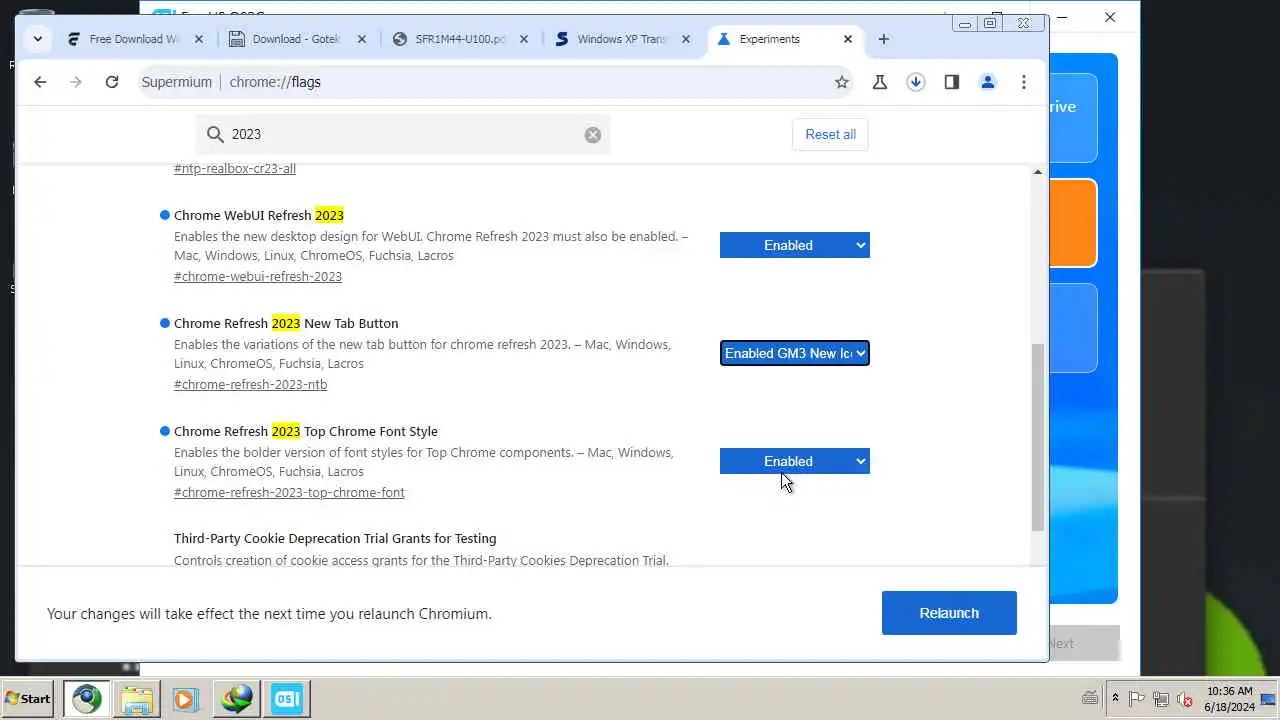Screen dimensions: 1280x720
Task: Close the SFR1M44-U100 pdf tab
Action: (524, 39)
